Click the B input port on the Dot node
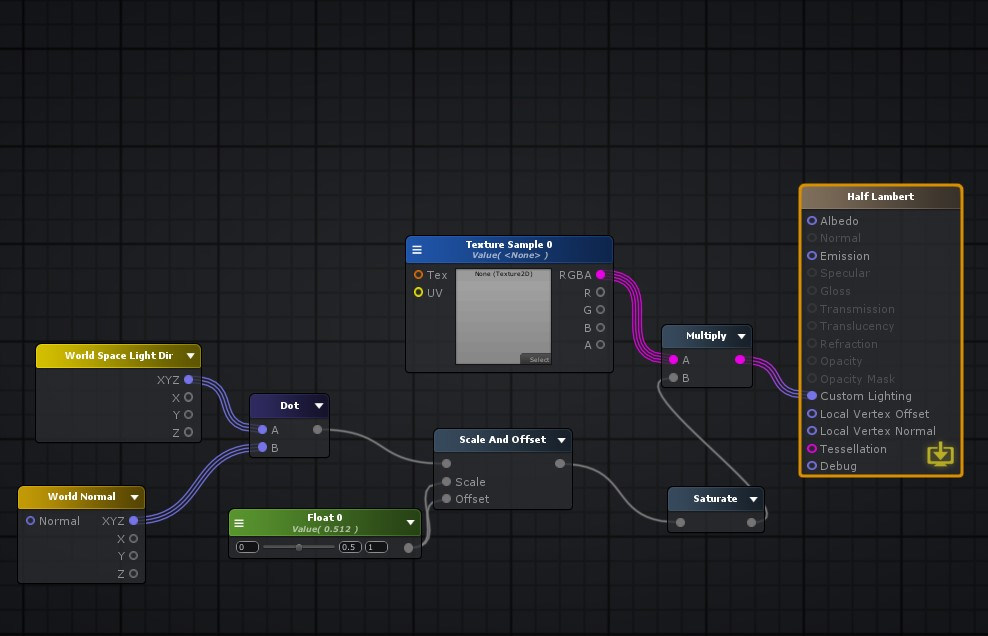Viewport: 988px width, 636px height. [x=260, y=448]
